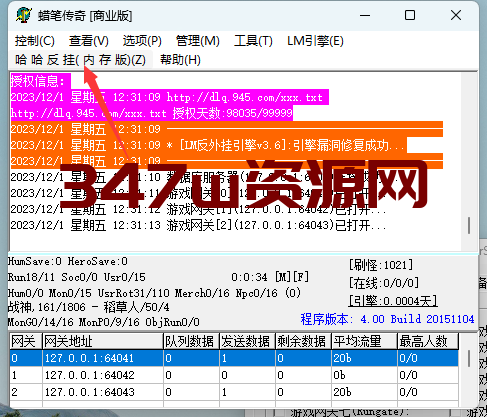Open the 查看(V) menu
The height and width of the screenshot is (417, 487).
point(89,41)
